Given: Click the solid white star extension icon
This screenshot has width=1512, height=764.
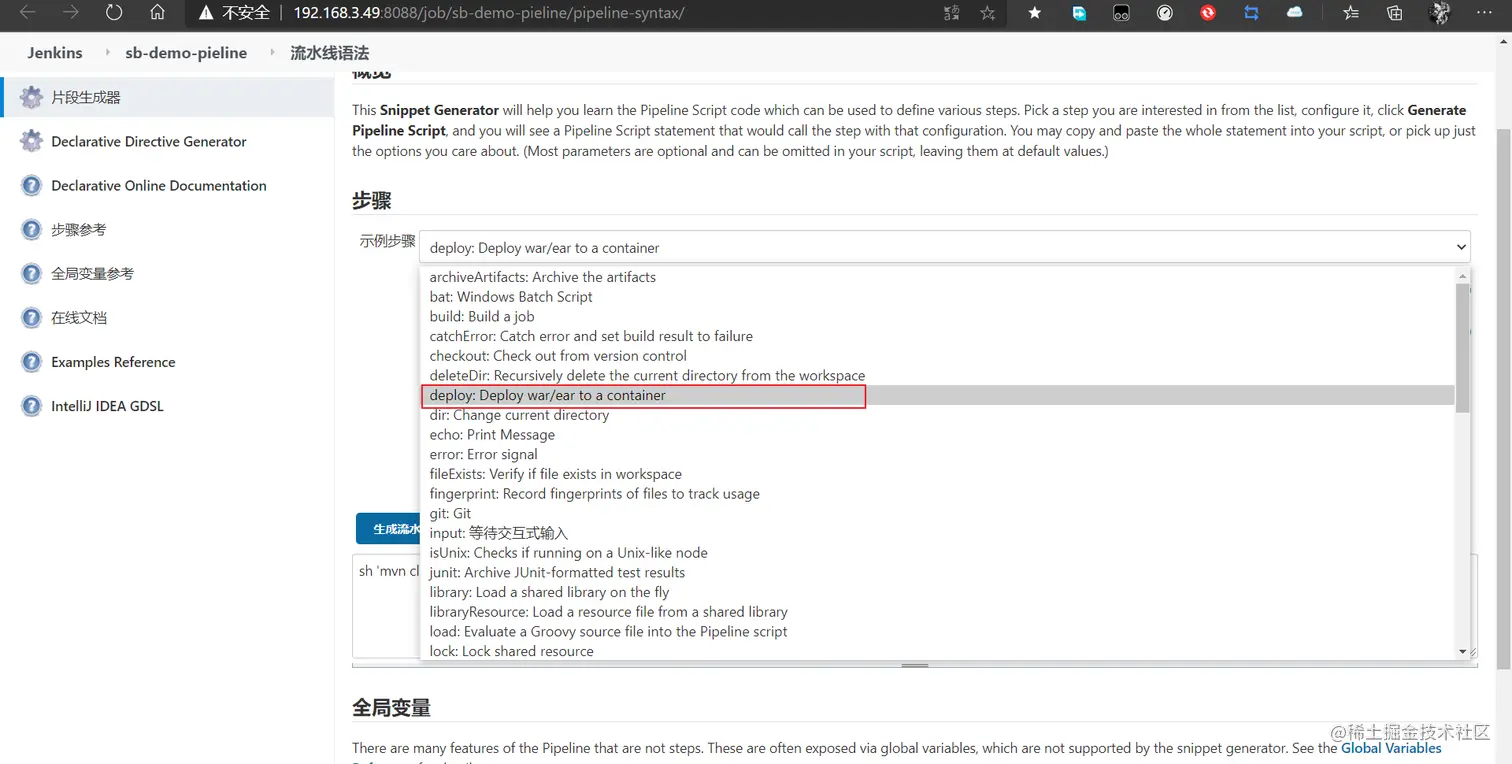Looking at the screenshot, I should point(1035,13).
